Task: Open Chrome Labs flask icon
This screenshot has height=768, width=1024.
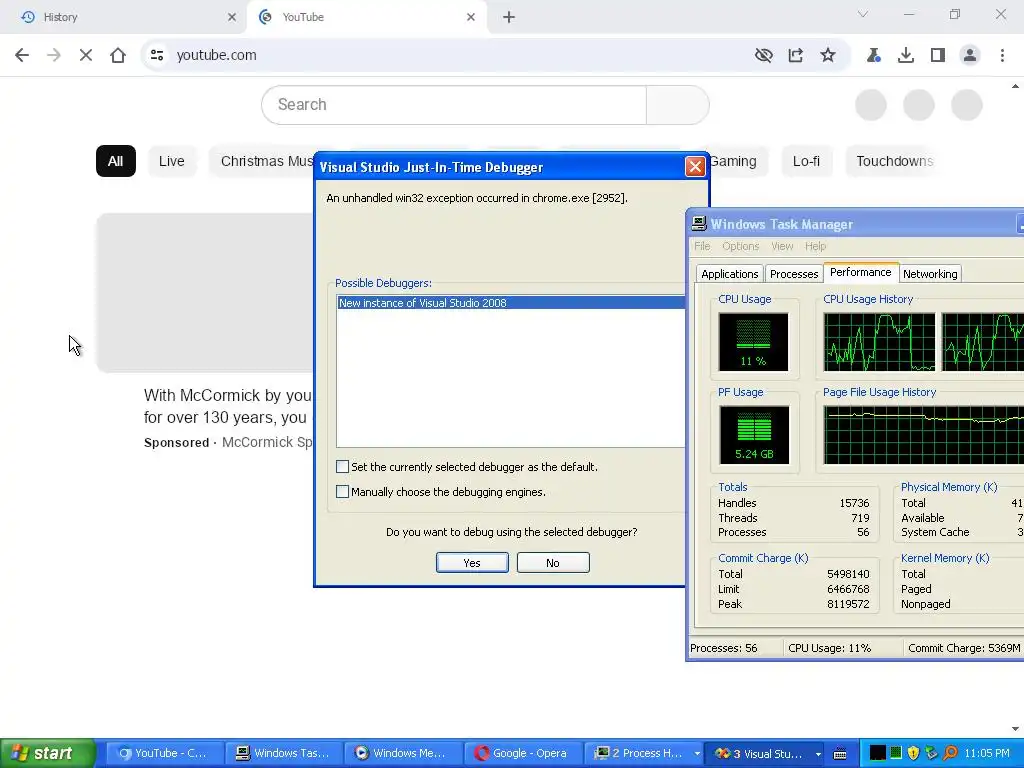Action: (x=873, y=56)
